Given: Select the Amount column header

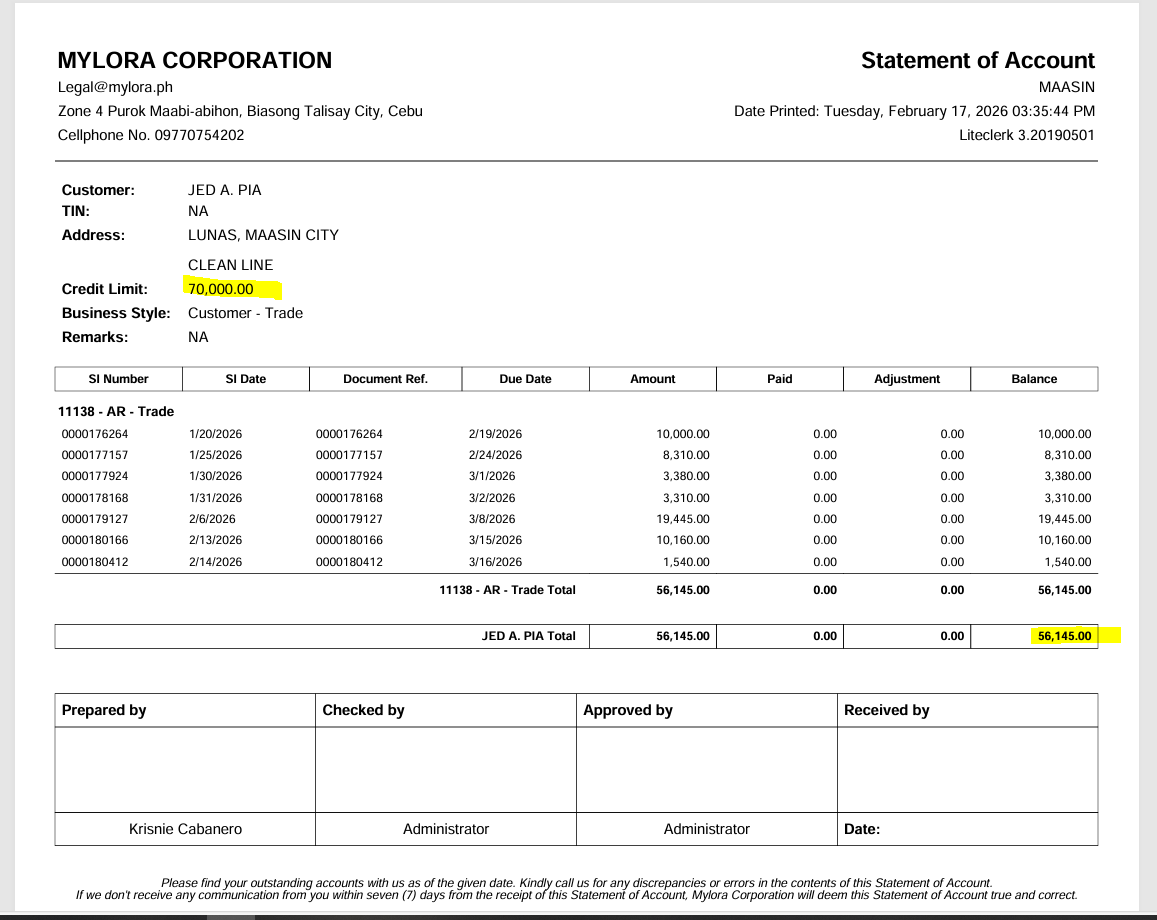Looking at the screenshot, I should (652, 379).
